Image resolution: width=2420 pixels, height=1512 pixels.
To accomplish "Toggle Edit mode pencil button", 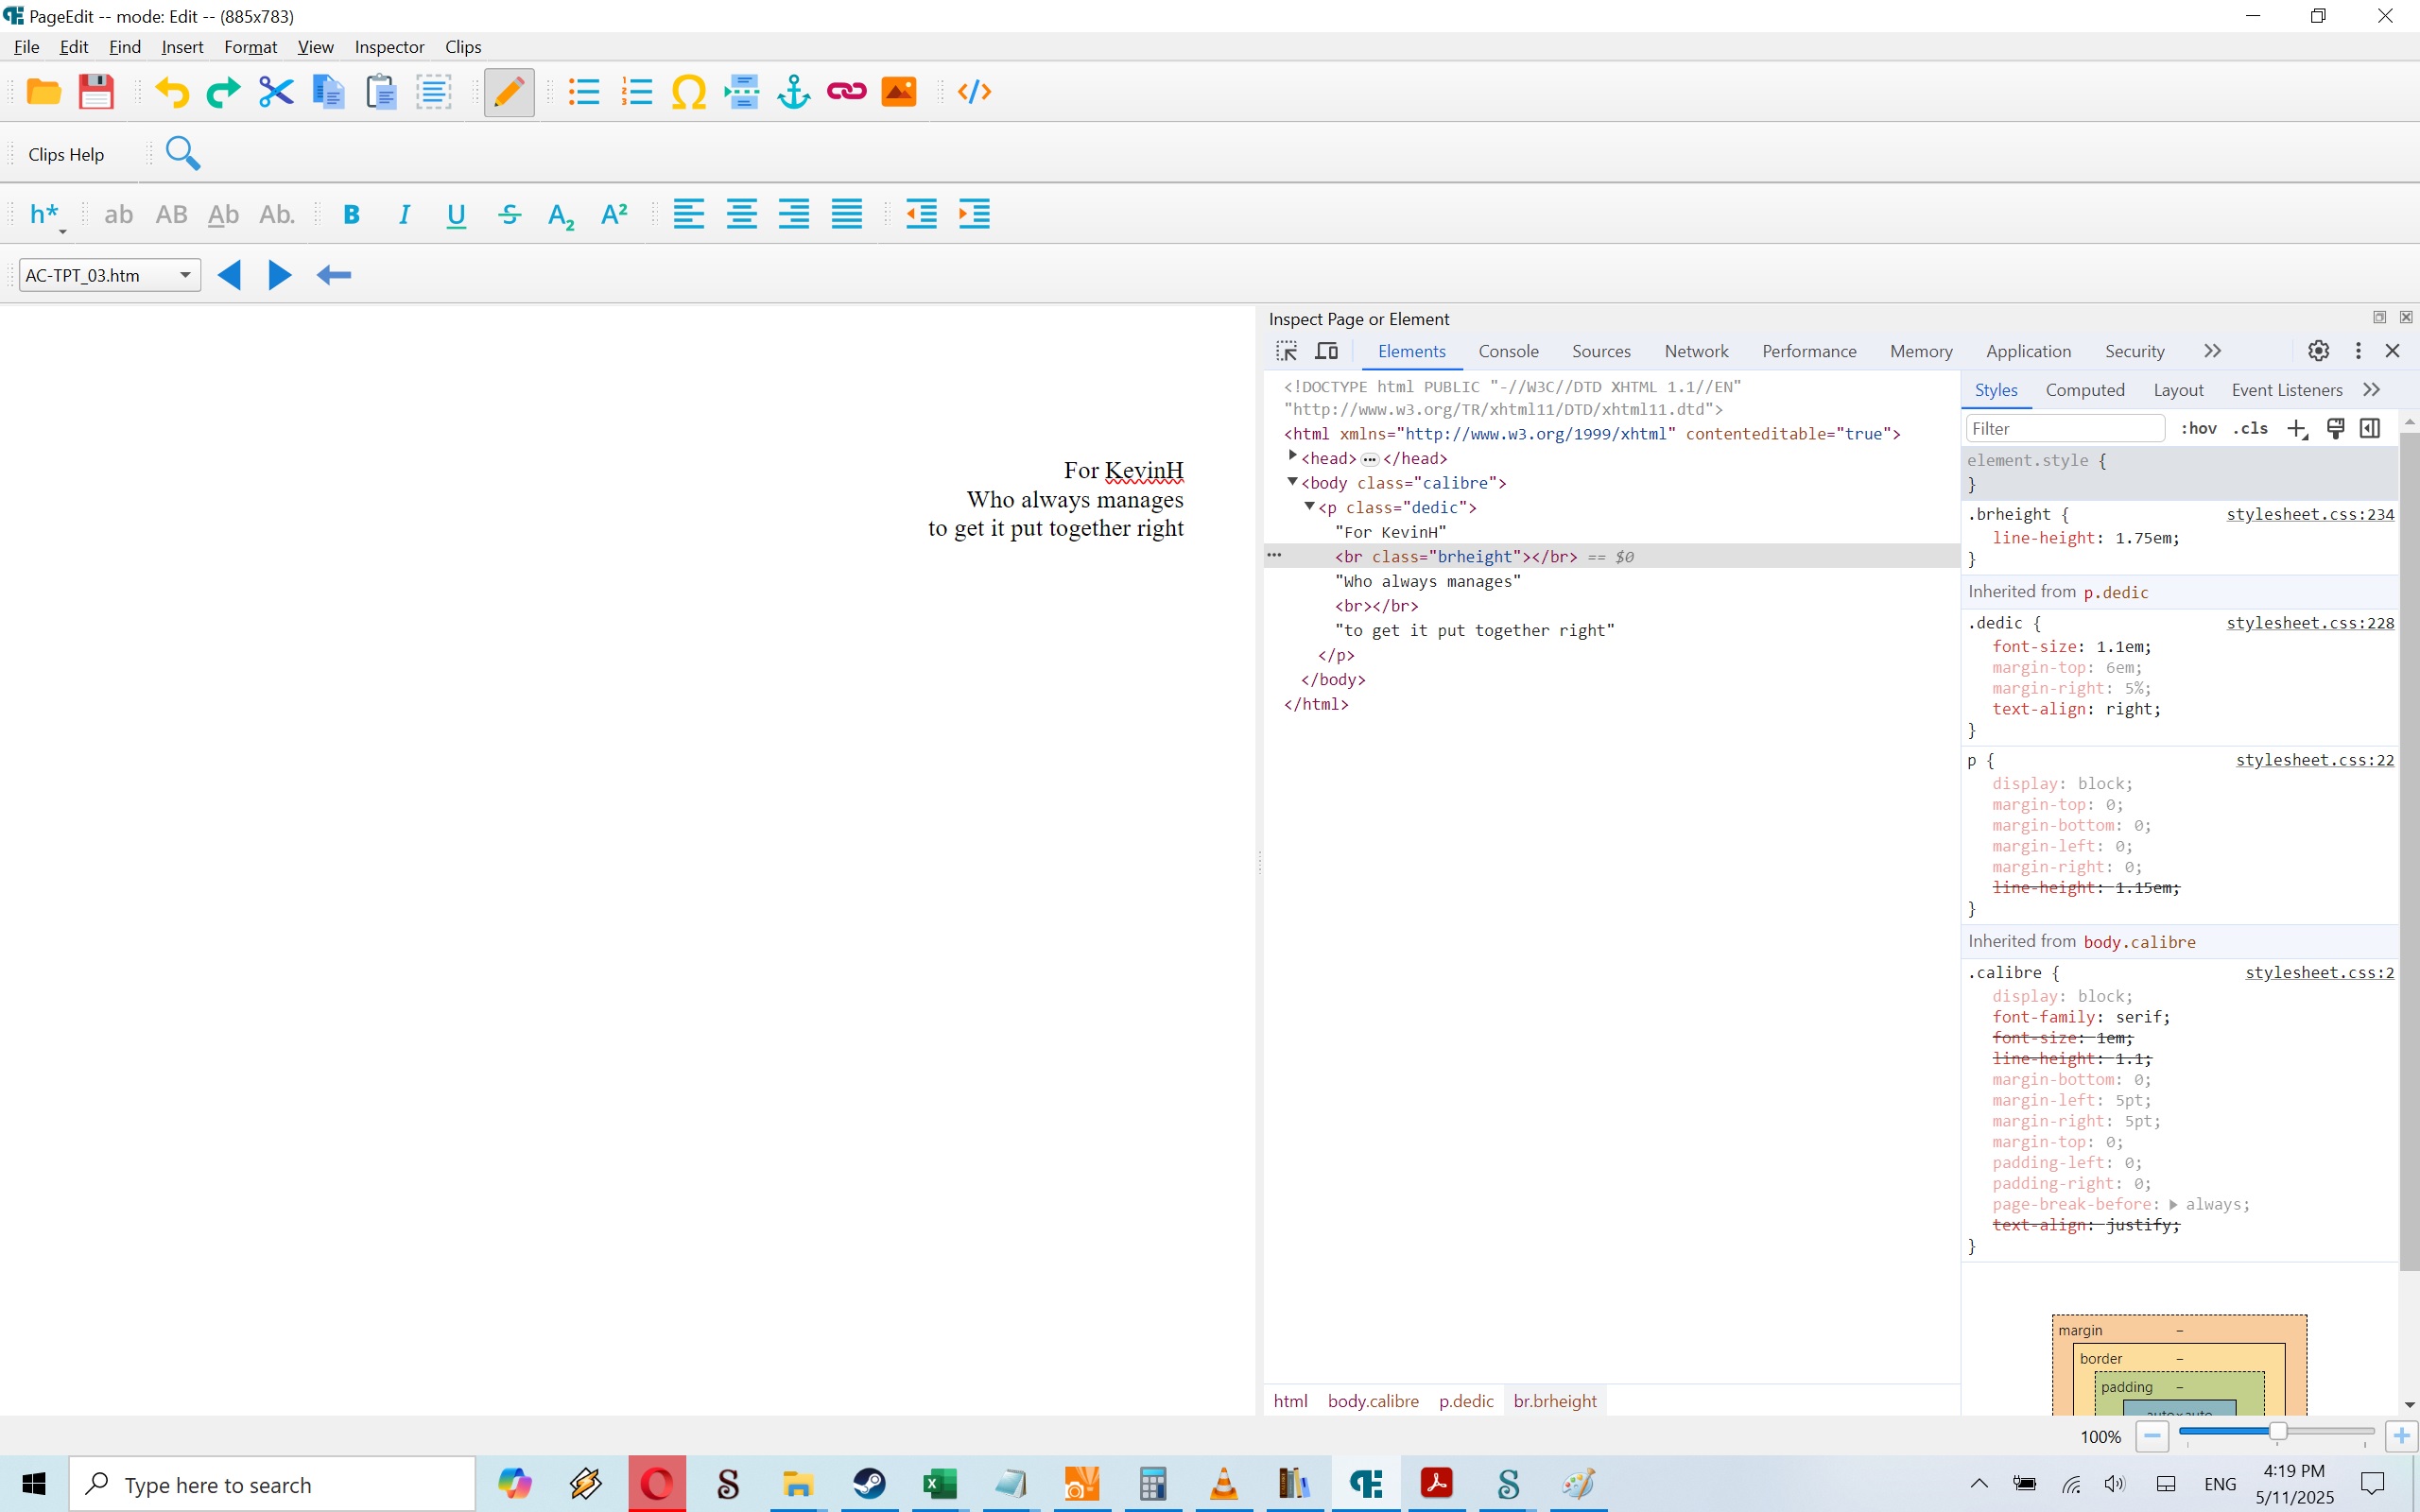I will [x=509, y=92].
